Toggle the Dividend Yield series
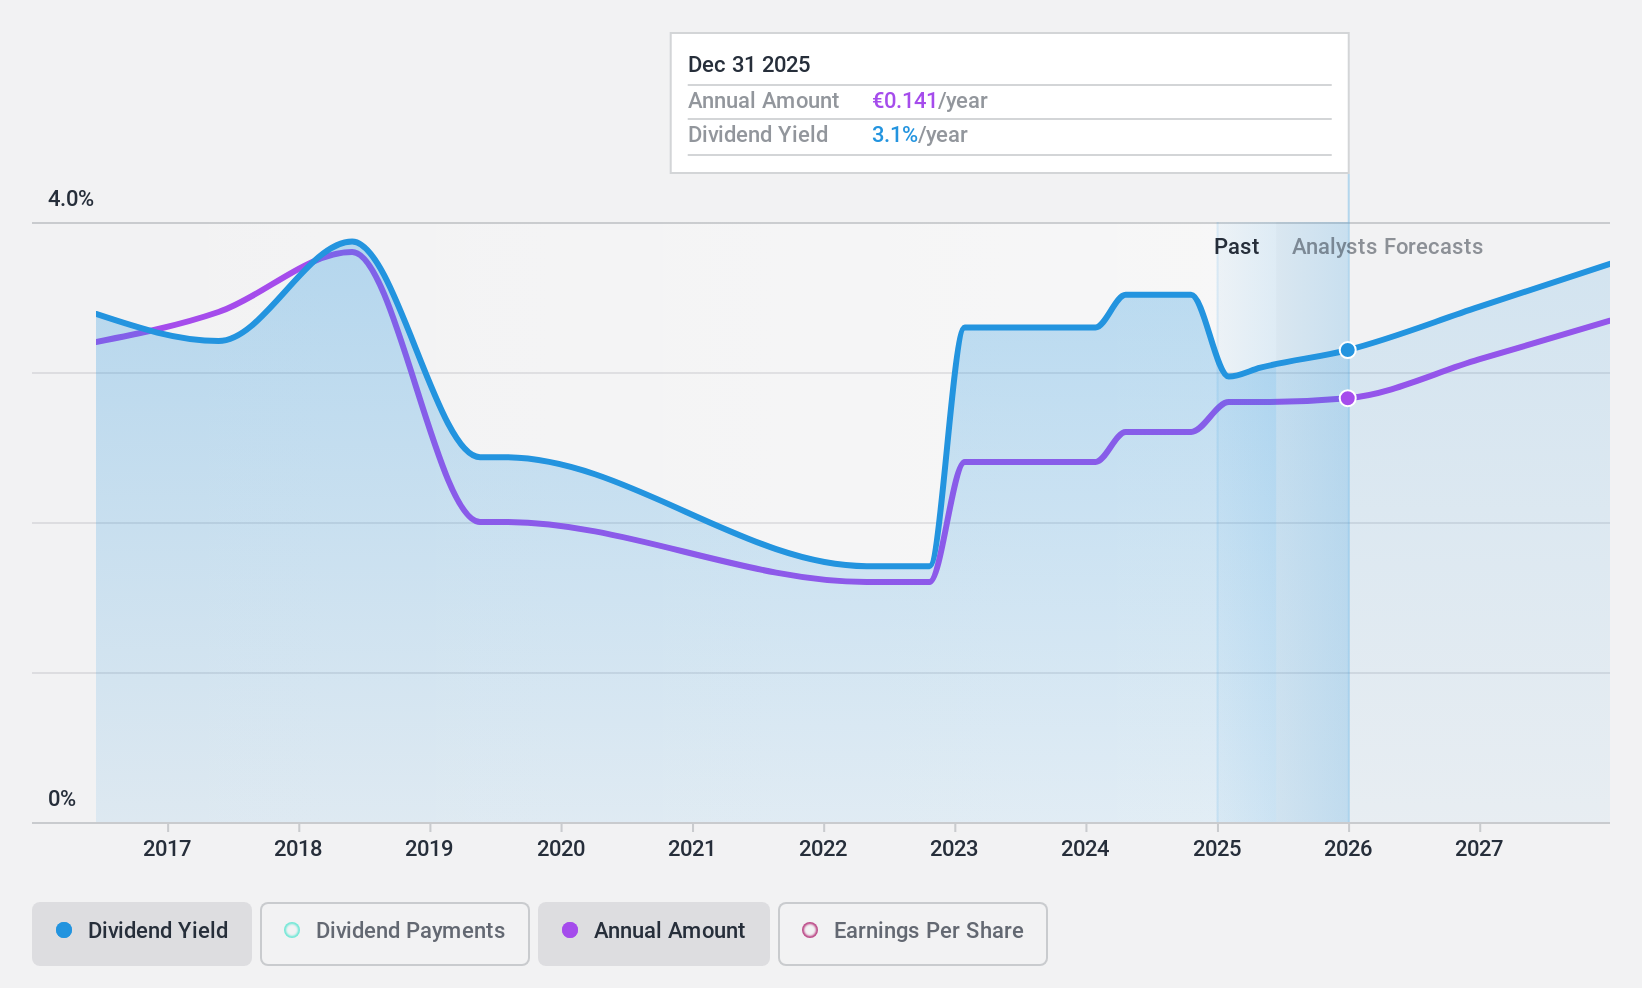 [x=142, y=934]
